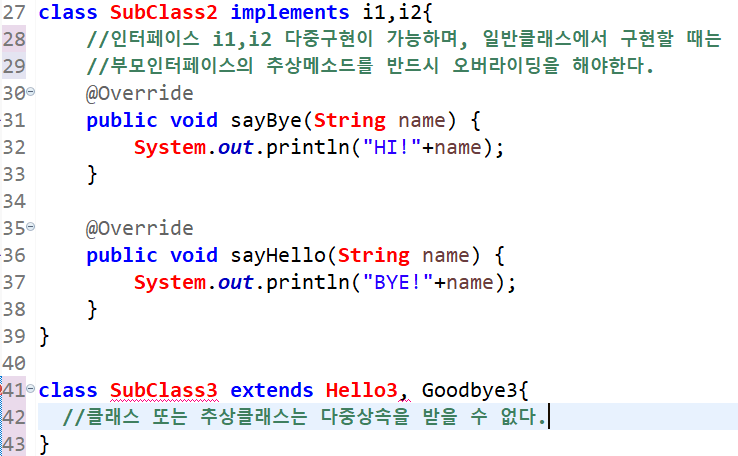Image resolution: width=738 pixels, height=456 pixels.
Task: Click the String parameter type in sayBye
Action: pos(350,121)
